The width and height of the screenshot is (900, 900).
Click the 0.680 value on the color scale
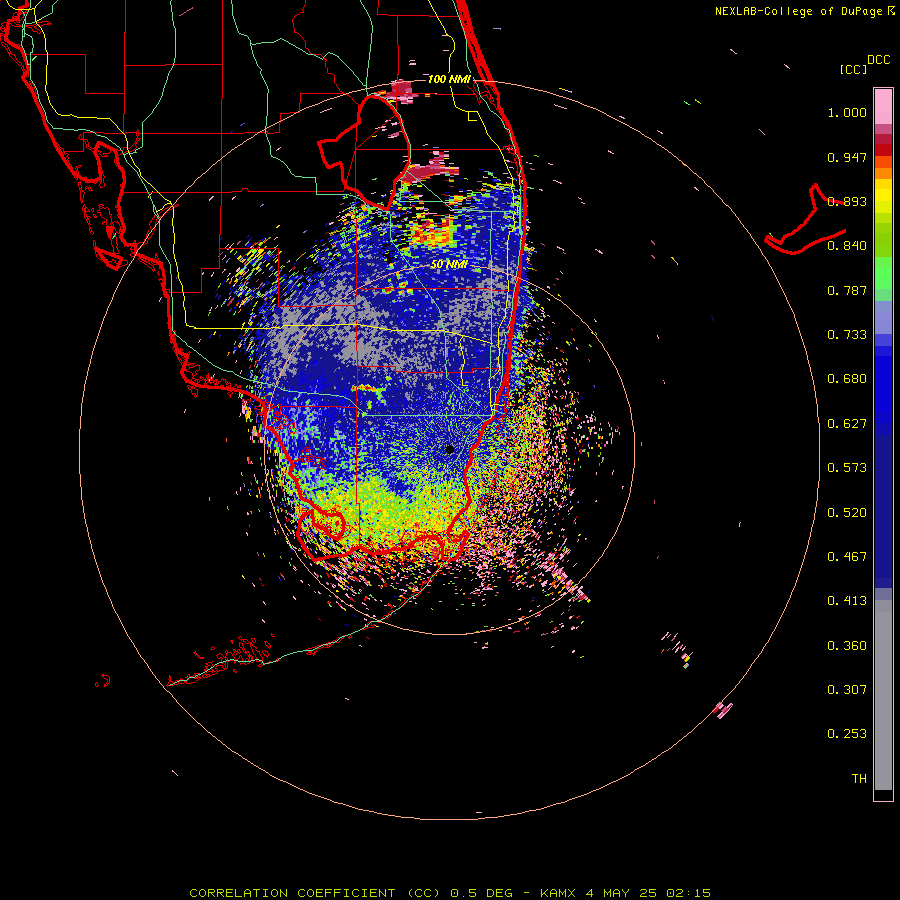click(847, 379)
